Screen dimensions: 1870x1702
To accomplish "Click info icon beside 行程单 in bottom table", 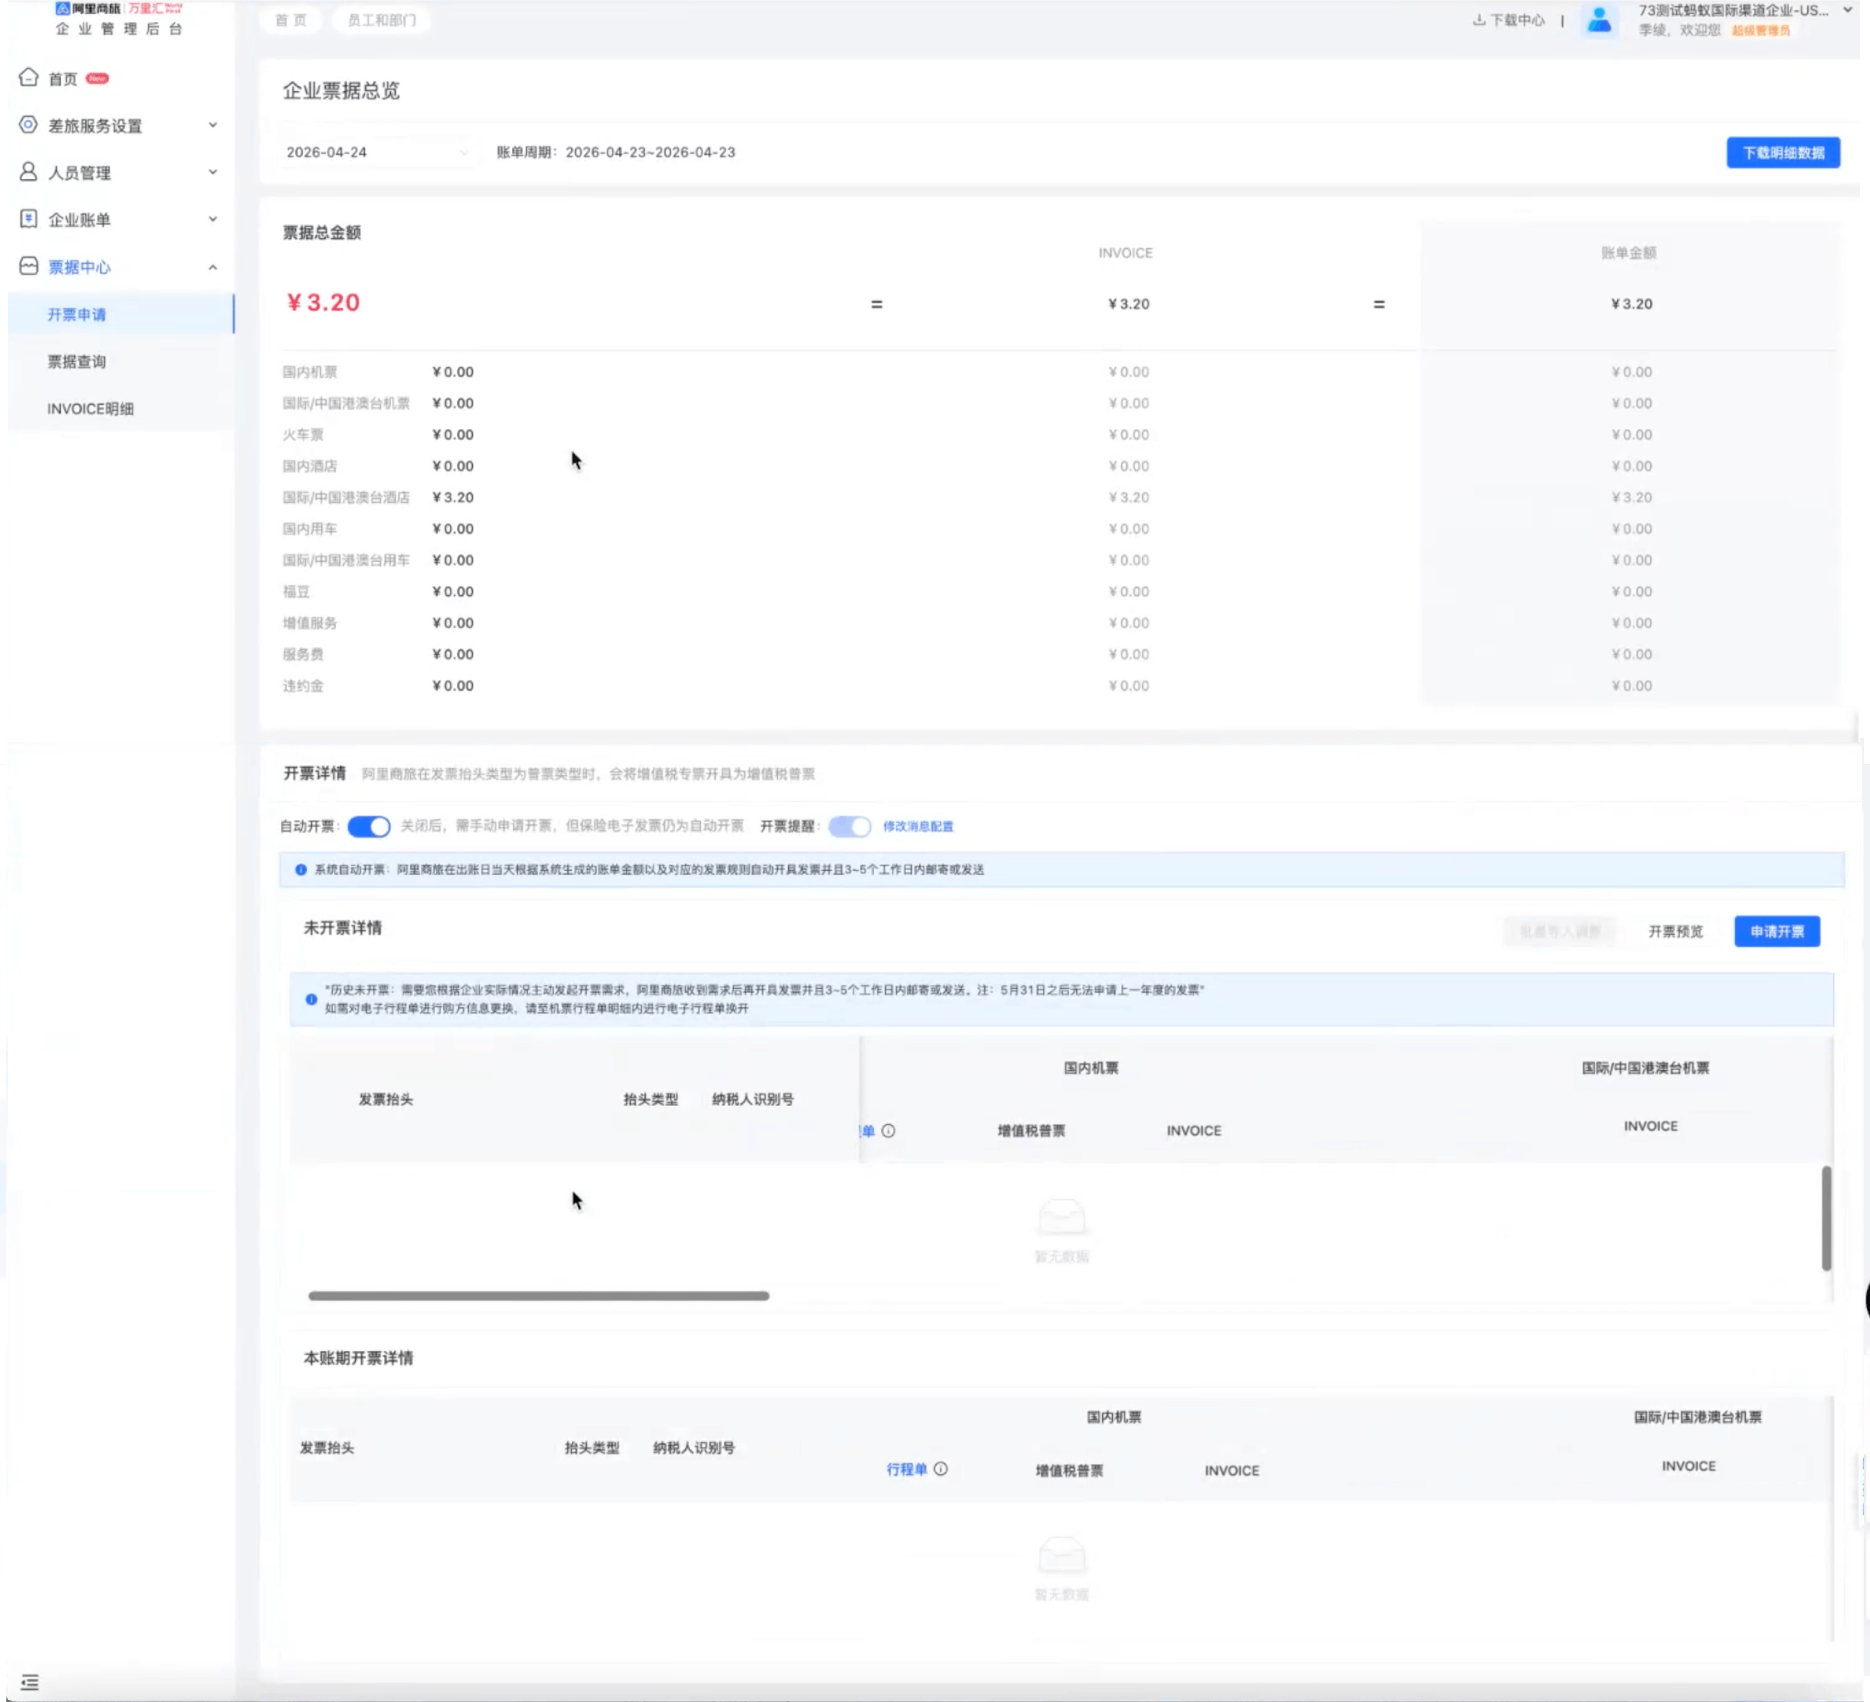I will [x=940, y=1469].
